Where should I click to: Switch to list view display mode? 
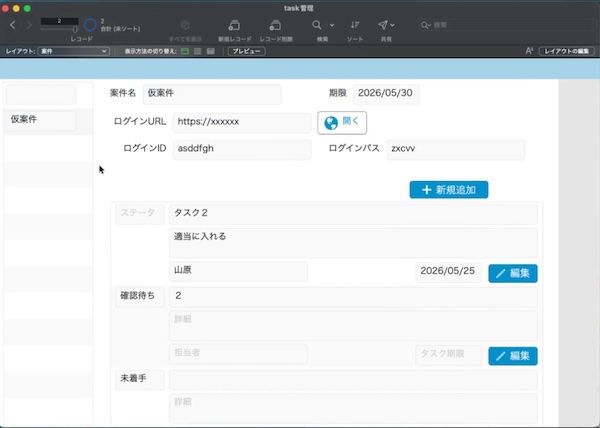pos(197,51)
